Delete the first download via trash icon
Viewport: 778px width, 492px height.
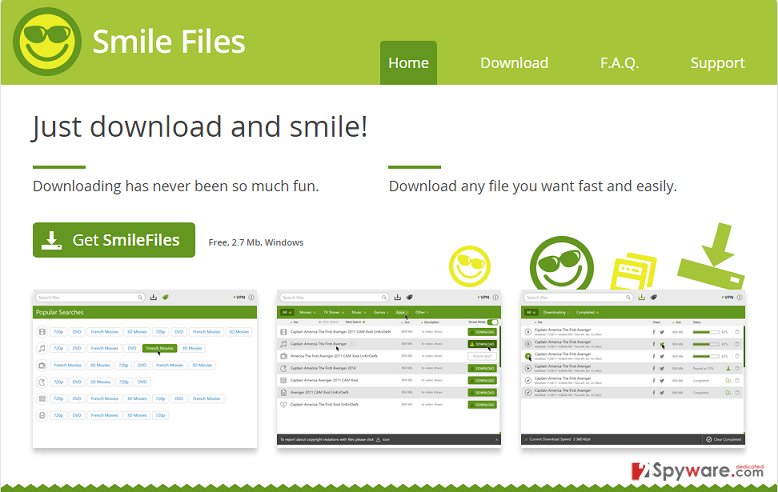point(737,332)
